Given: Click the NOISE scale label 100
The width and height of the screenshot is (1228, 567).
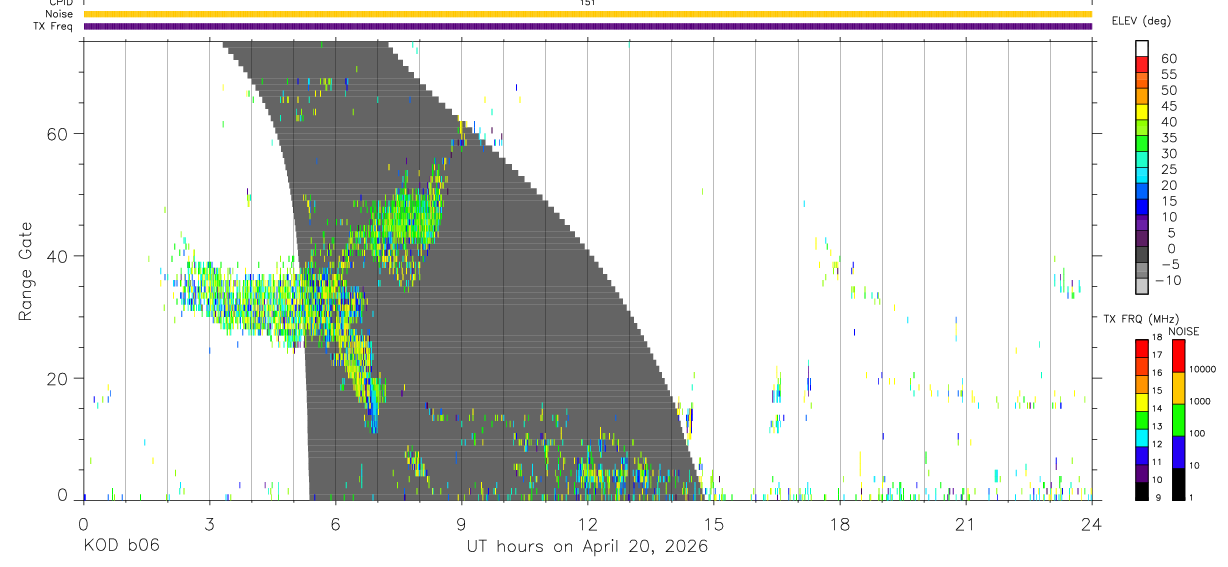Looking at the screenshot, I should [1196, 434].
